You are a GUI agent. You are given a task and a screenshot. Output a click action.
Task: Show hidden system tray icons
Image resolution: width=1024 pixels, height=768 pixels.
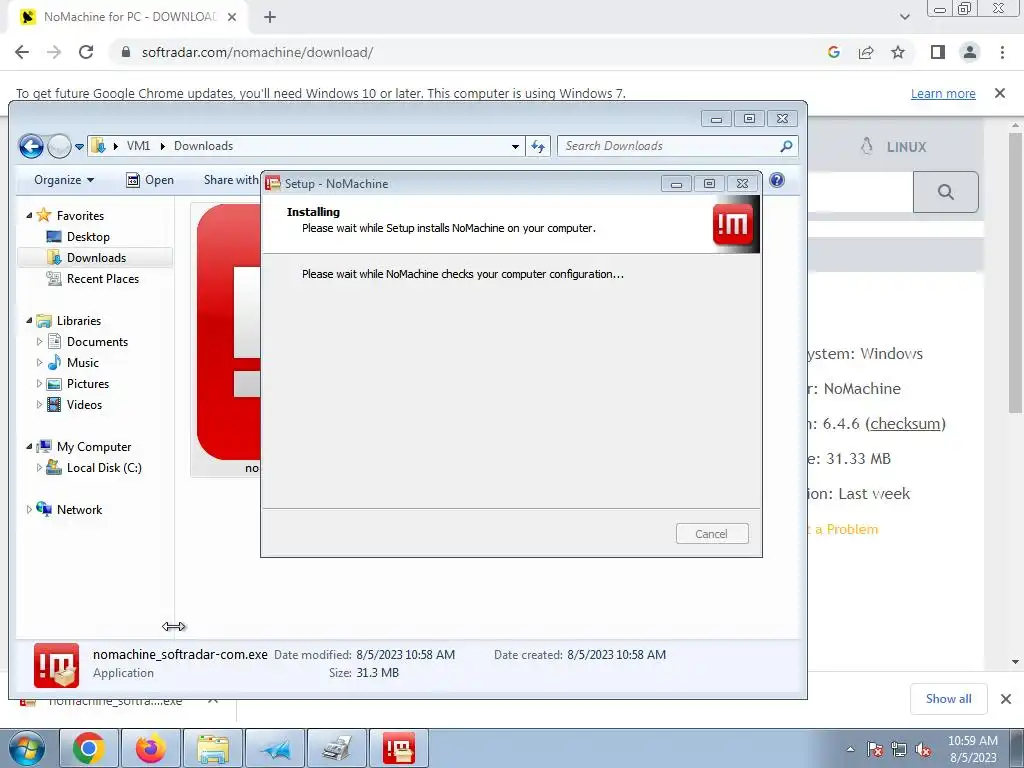click(x=850, y=749)
